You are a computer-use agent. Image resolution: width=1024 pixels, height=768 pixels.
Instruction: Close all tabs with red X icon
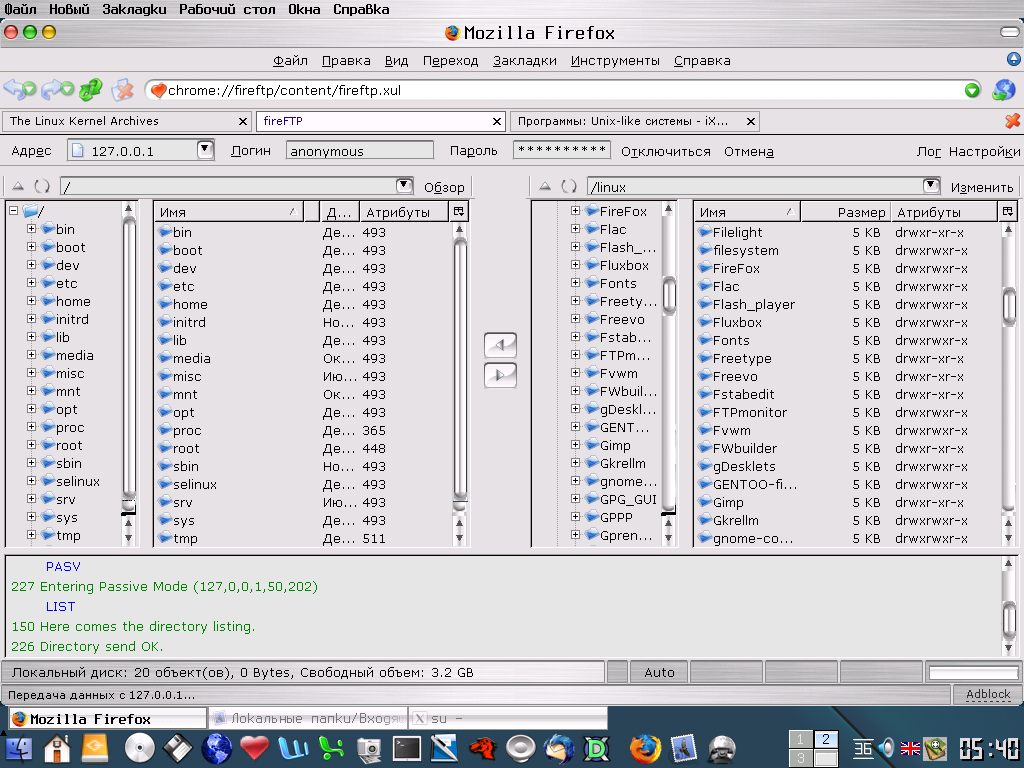pos(1012,121)
